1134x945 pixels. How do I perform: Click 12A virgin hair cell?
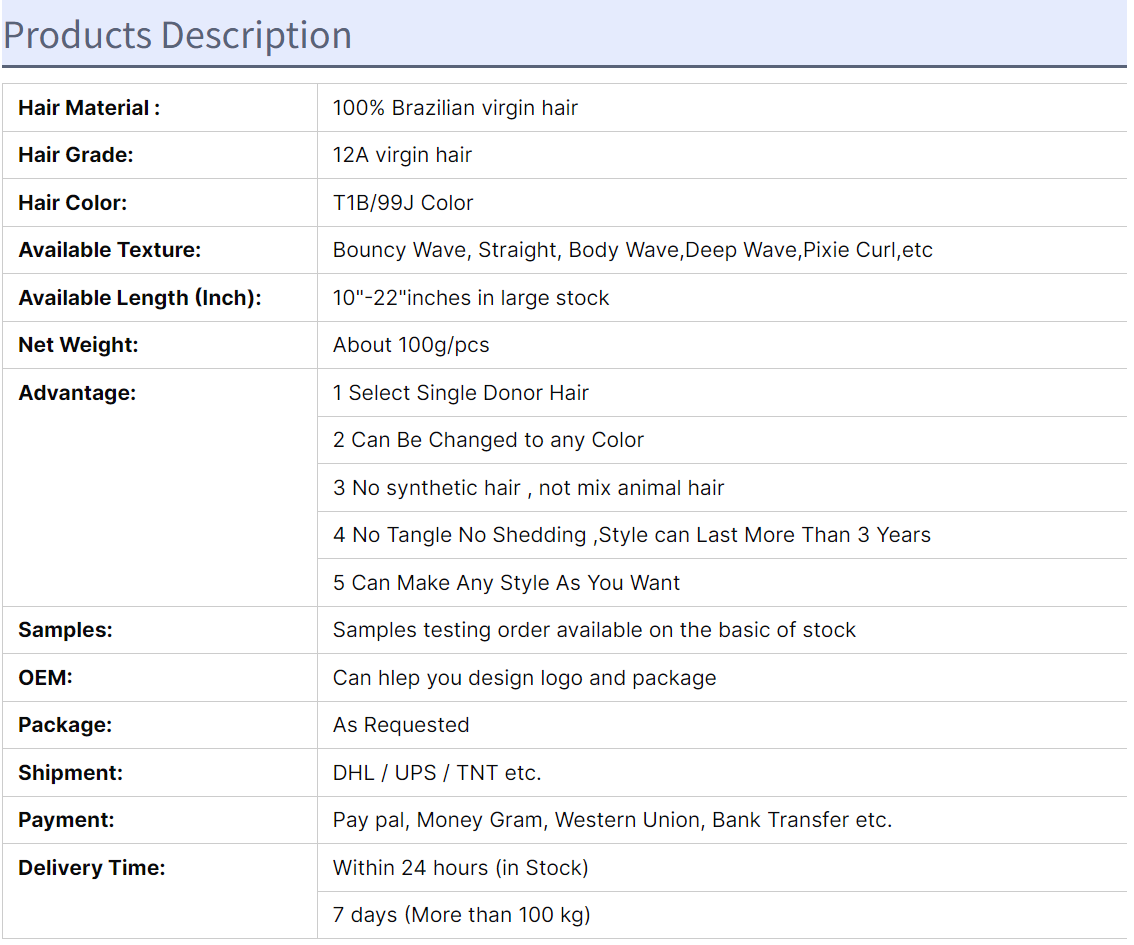click(402, 155)
